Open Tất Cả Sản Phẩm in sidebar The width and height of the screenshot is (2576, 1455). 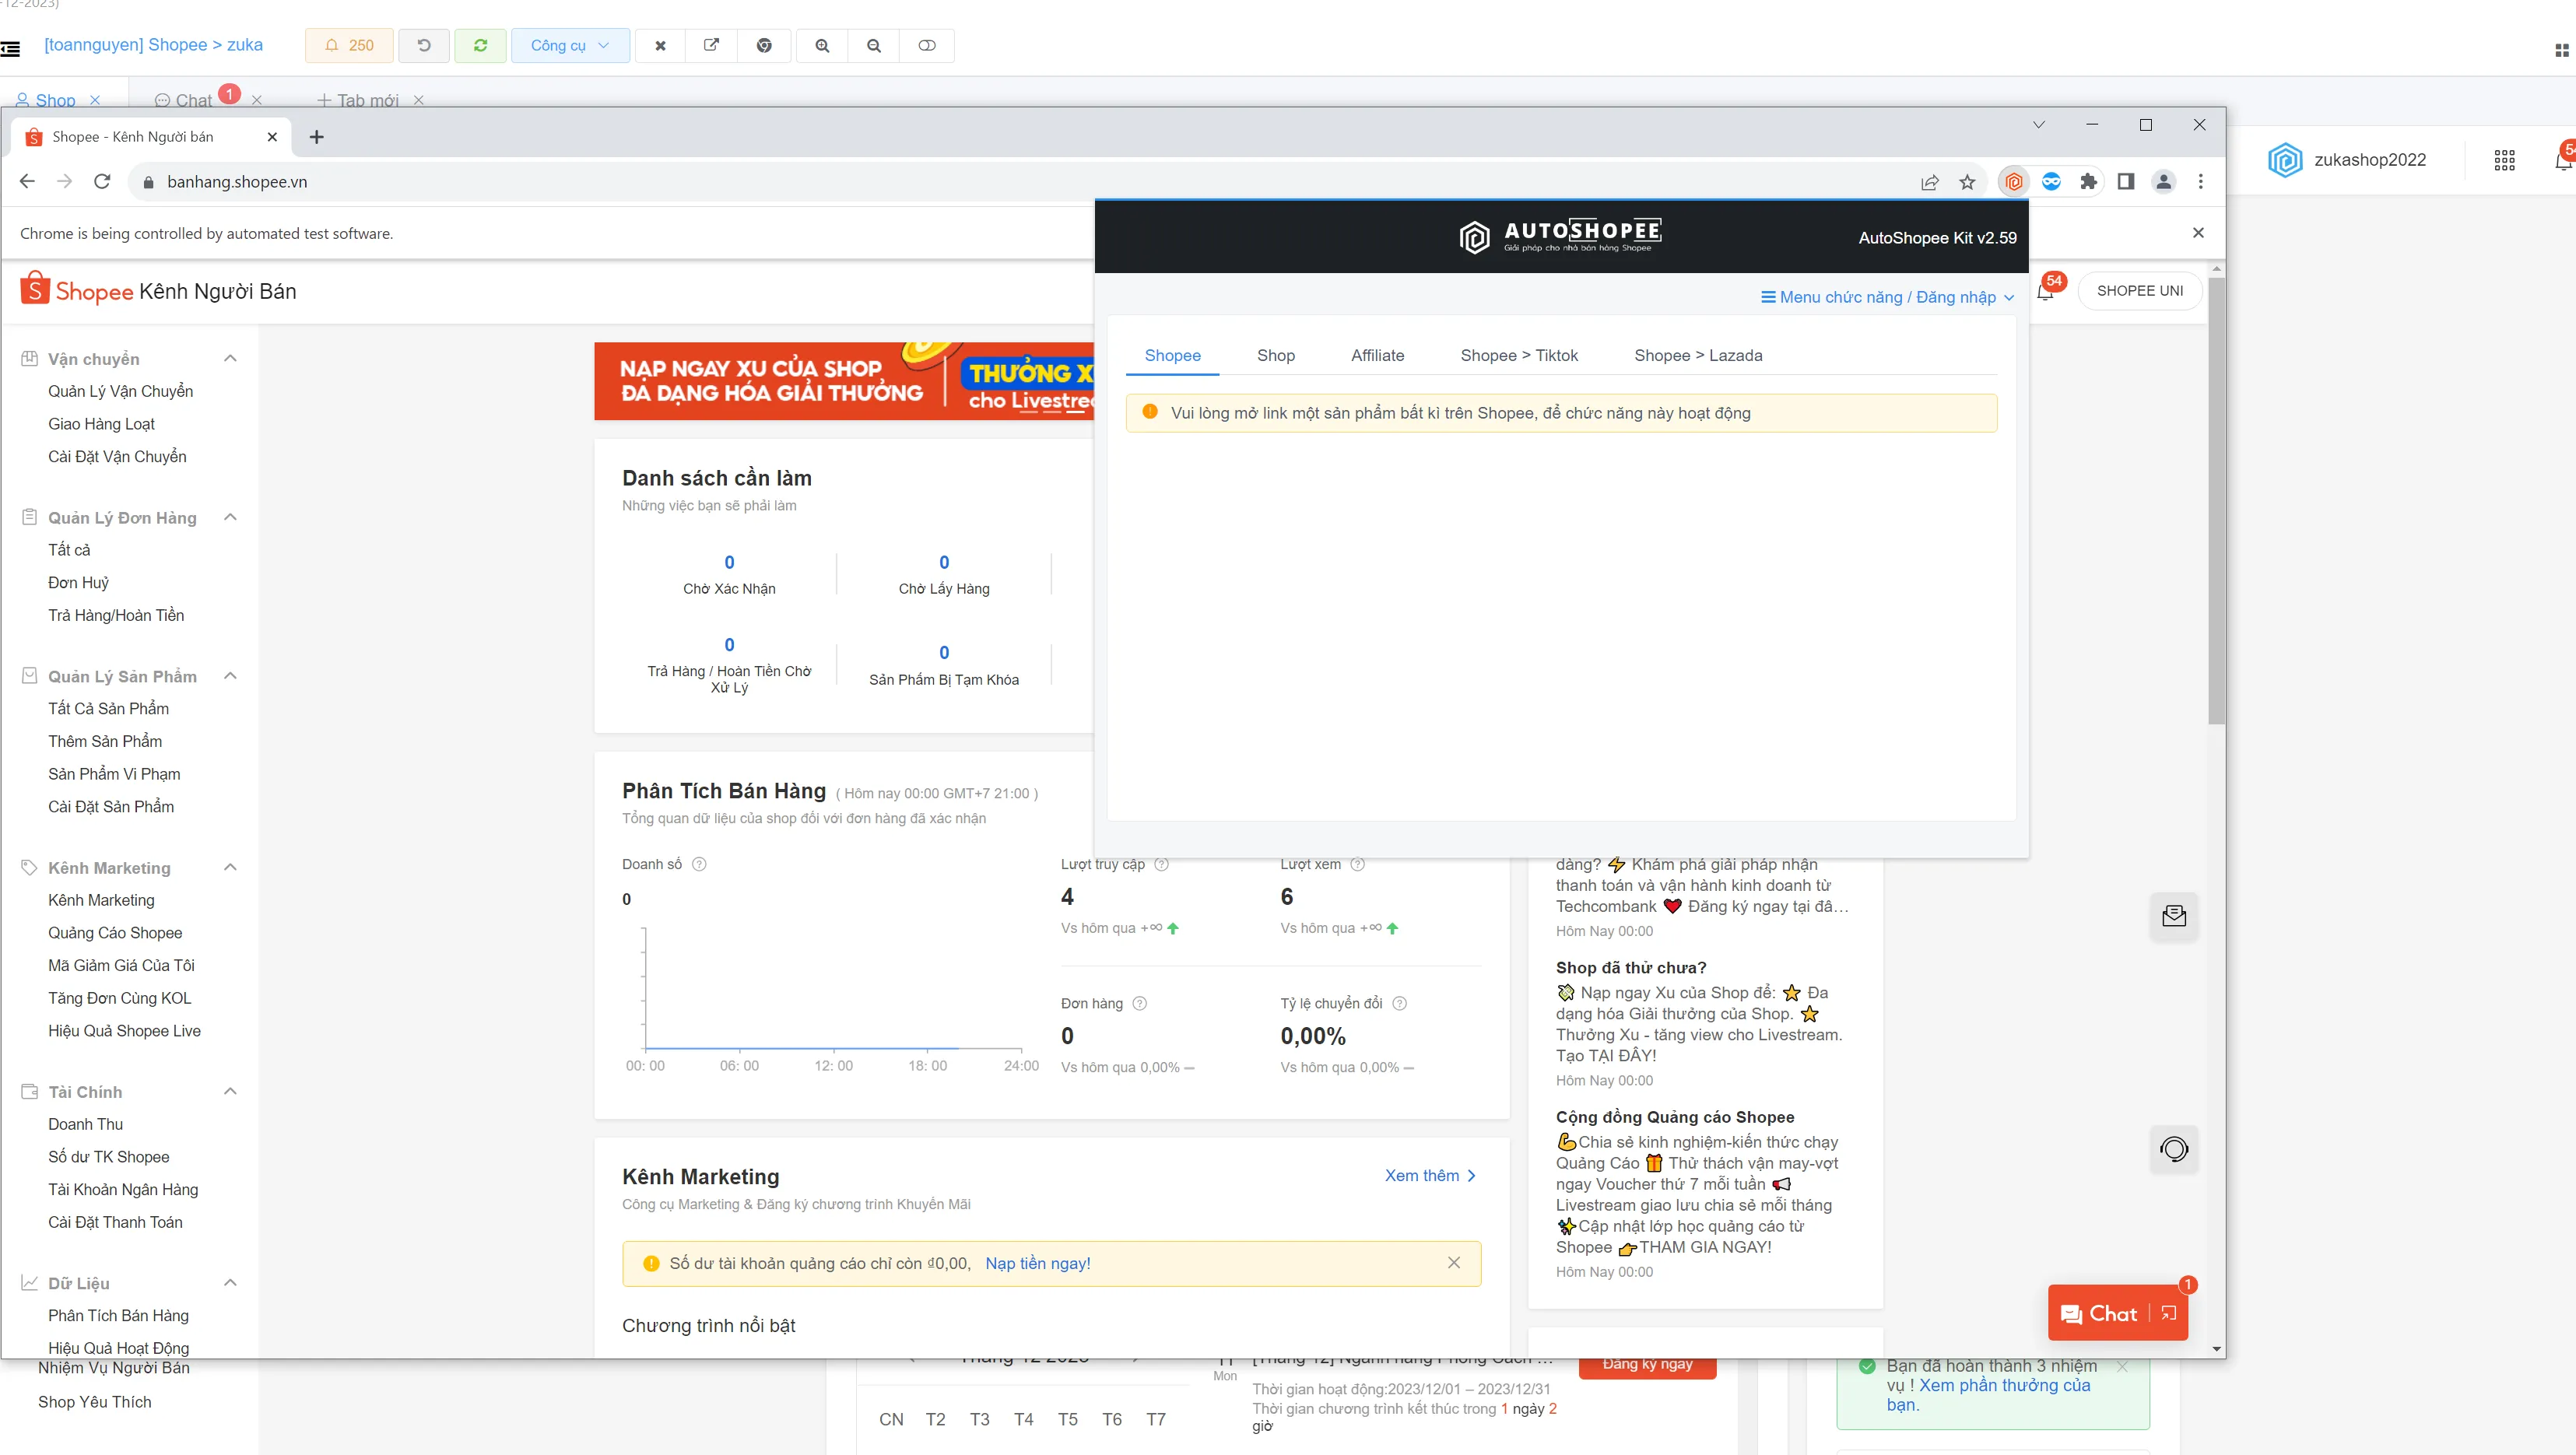108,708
